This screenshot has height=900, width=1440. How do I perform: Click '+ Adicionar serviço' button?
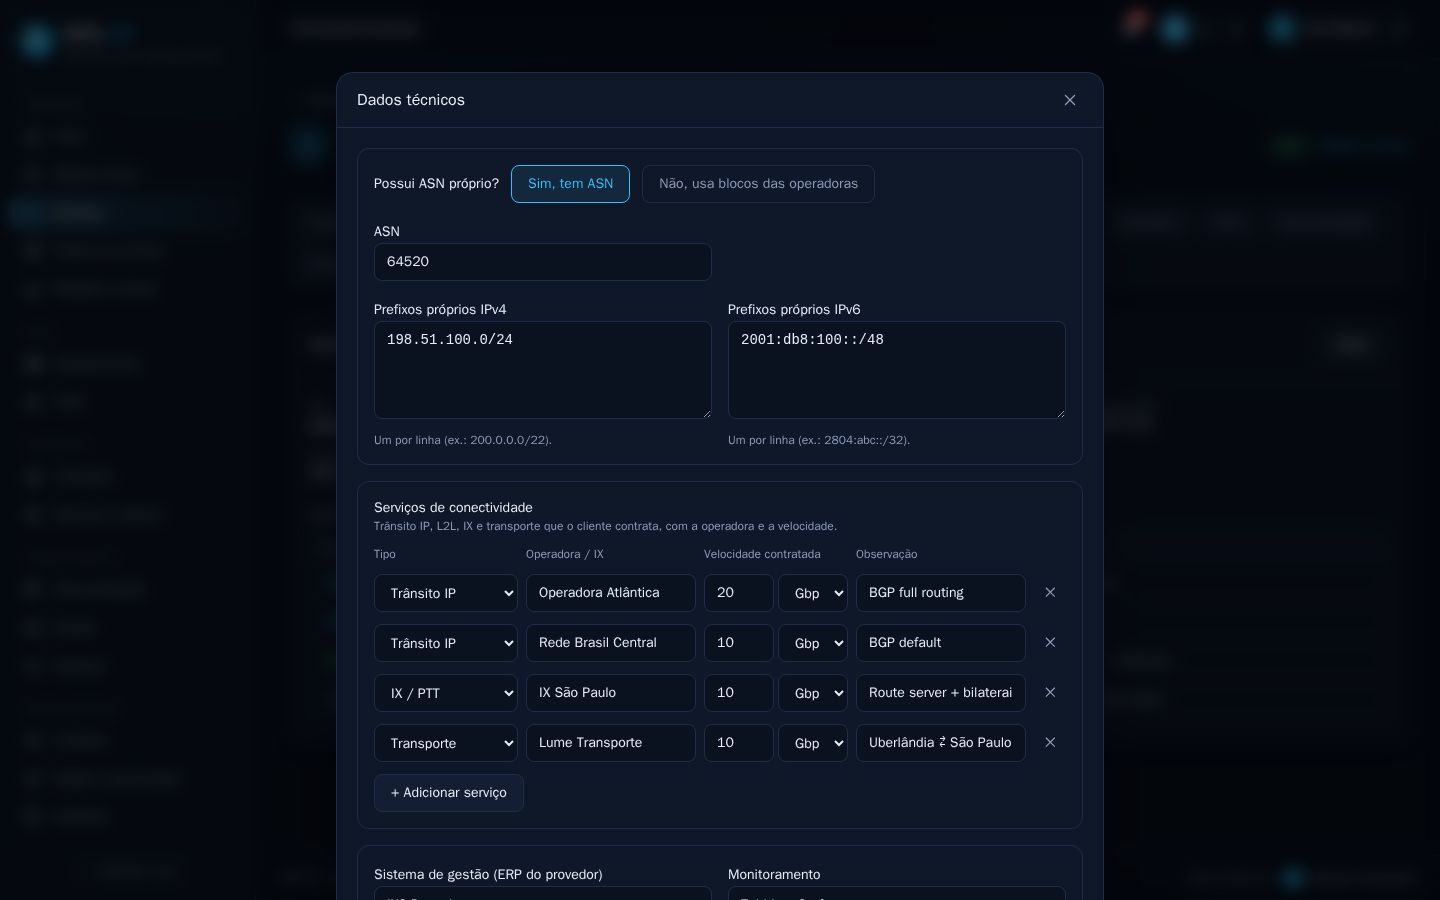[x=449, y=793]
